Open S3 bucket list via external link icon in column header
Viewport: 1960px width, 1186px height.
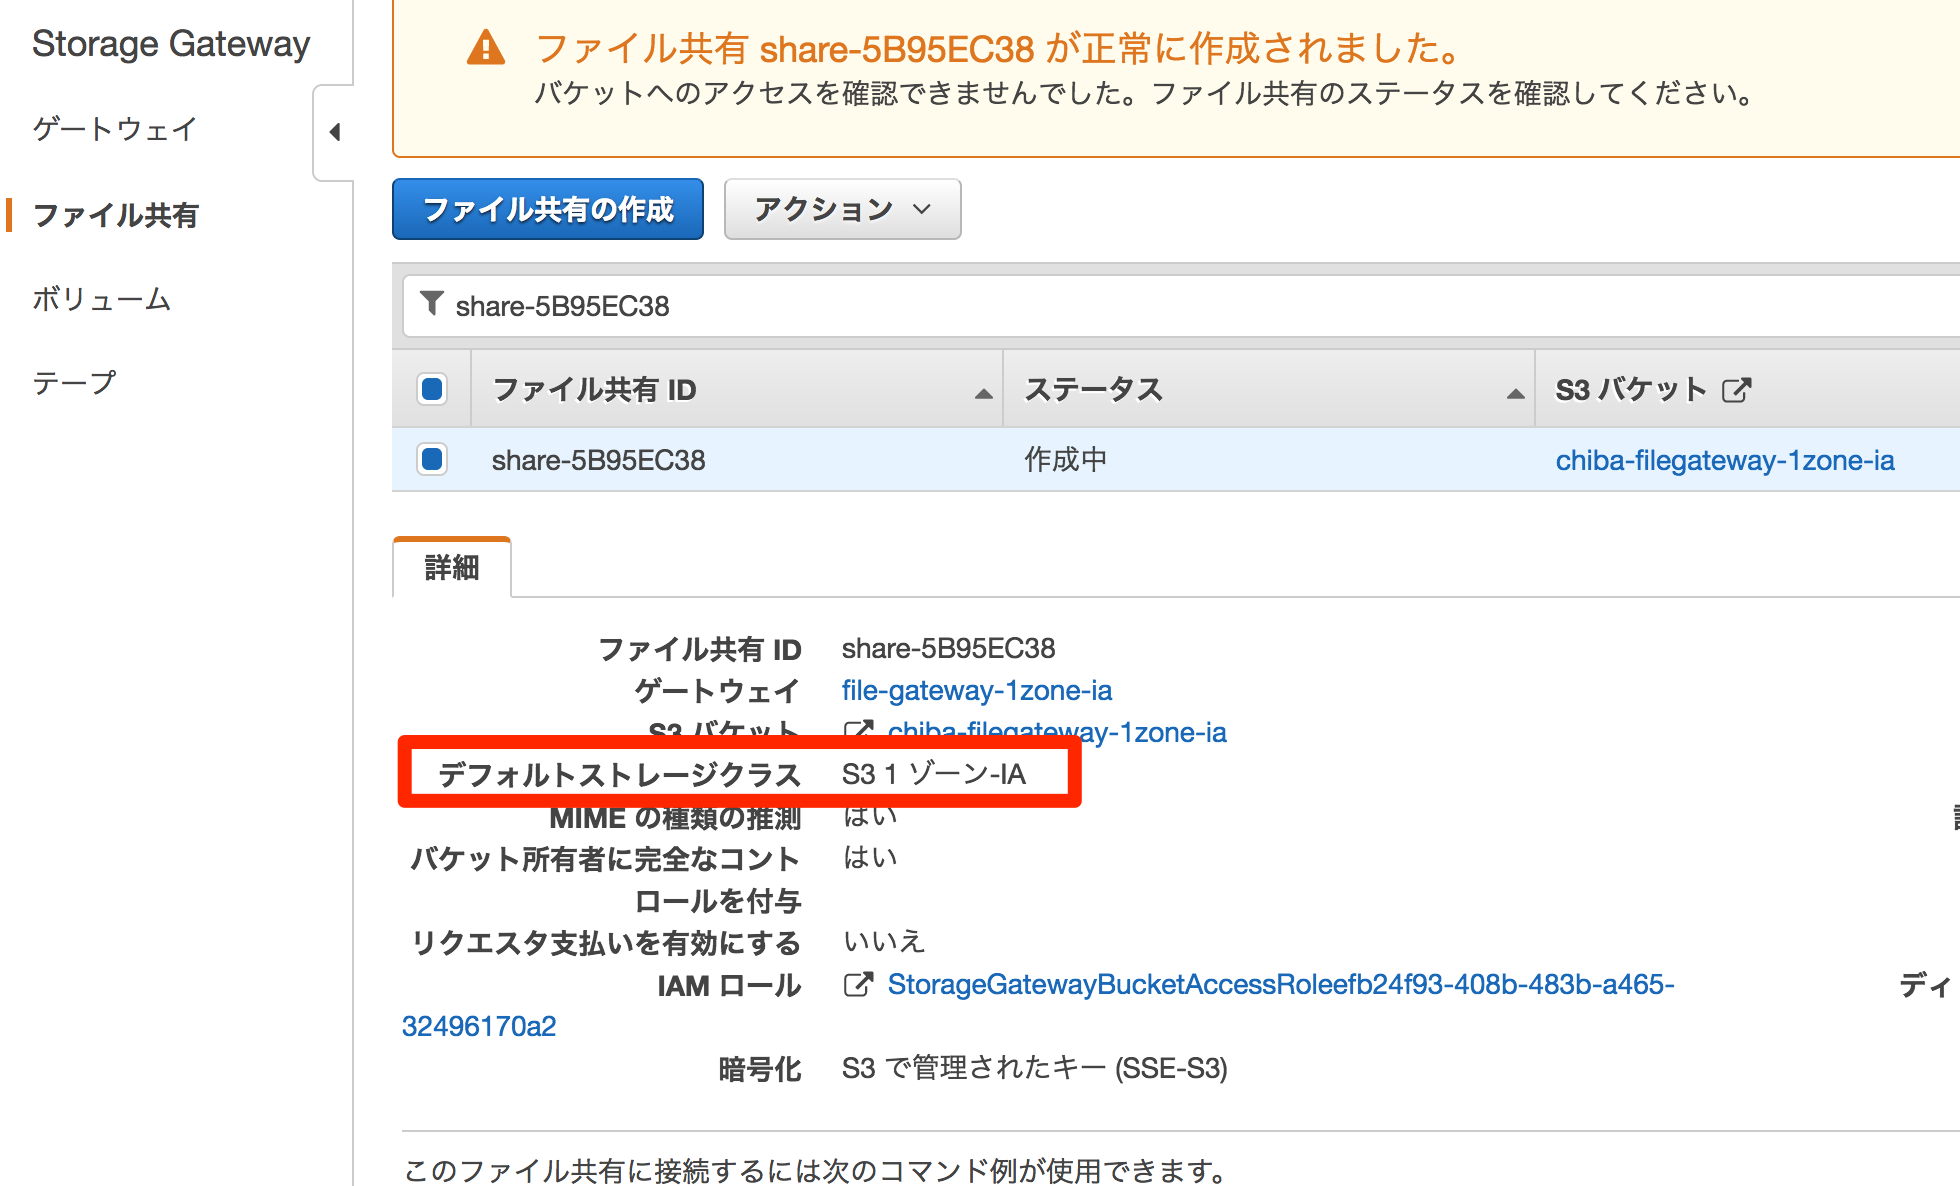point(1737,389)
